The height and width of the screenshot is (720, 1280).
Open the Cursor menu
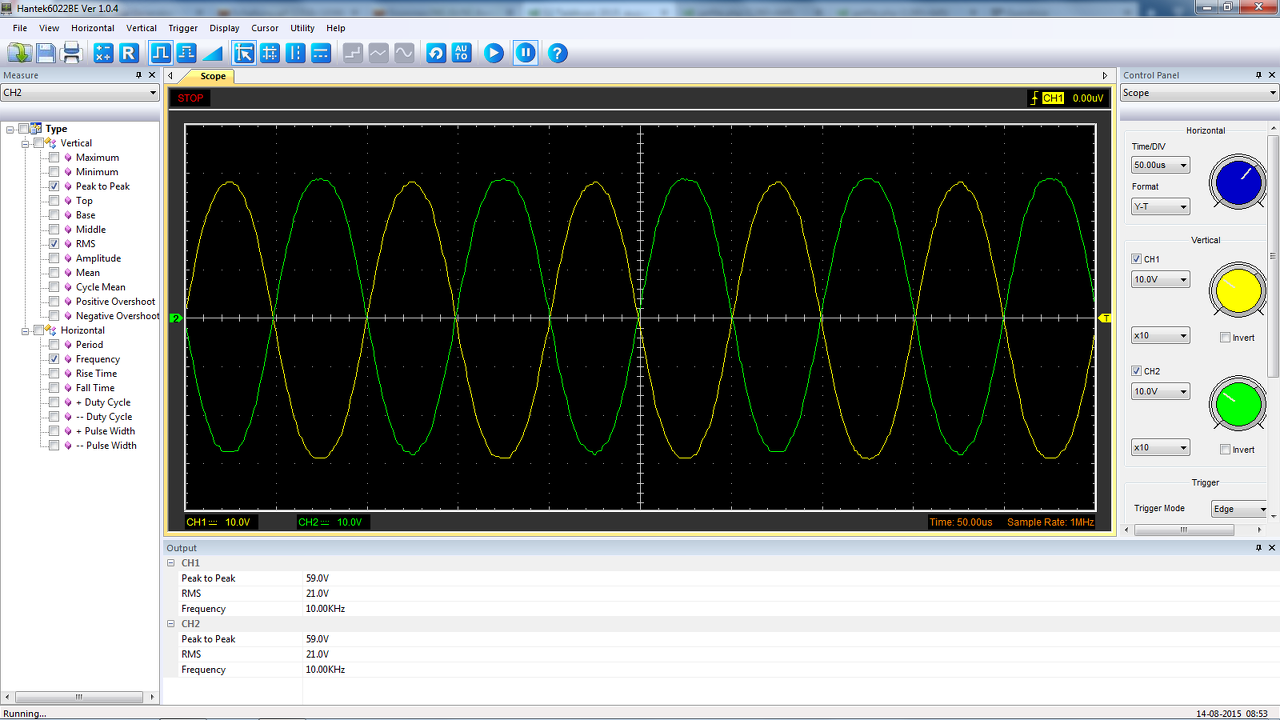[265, 28]
